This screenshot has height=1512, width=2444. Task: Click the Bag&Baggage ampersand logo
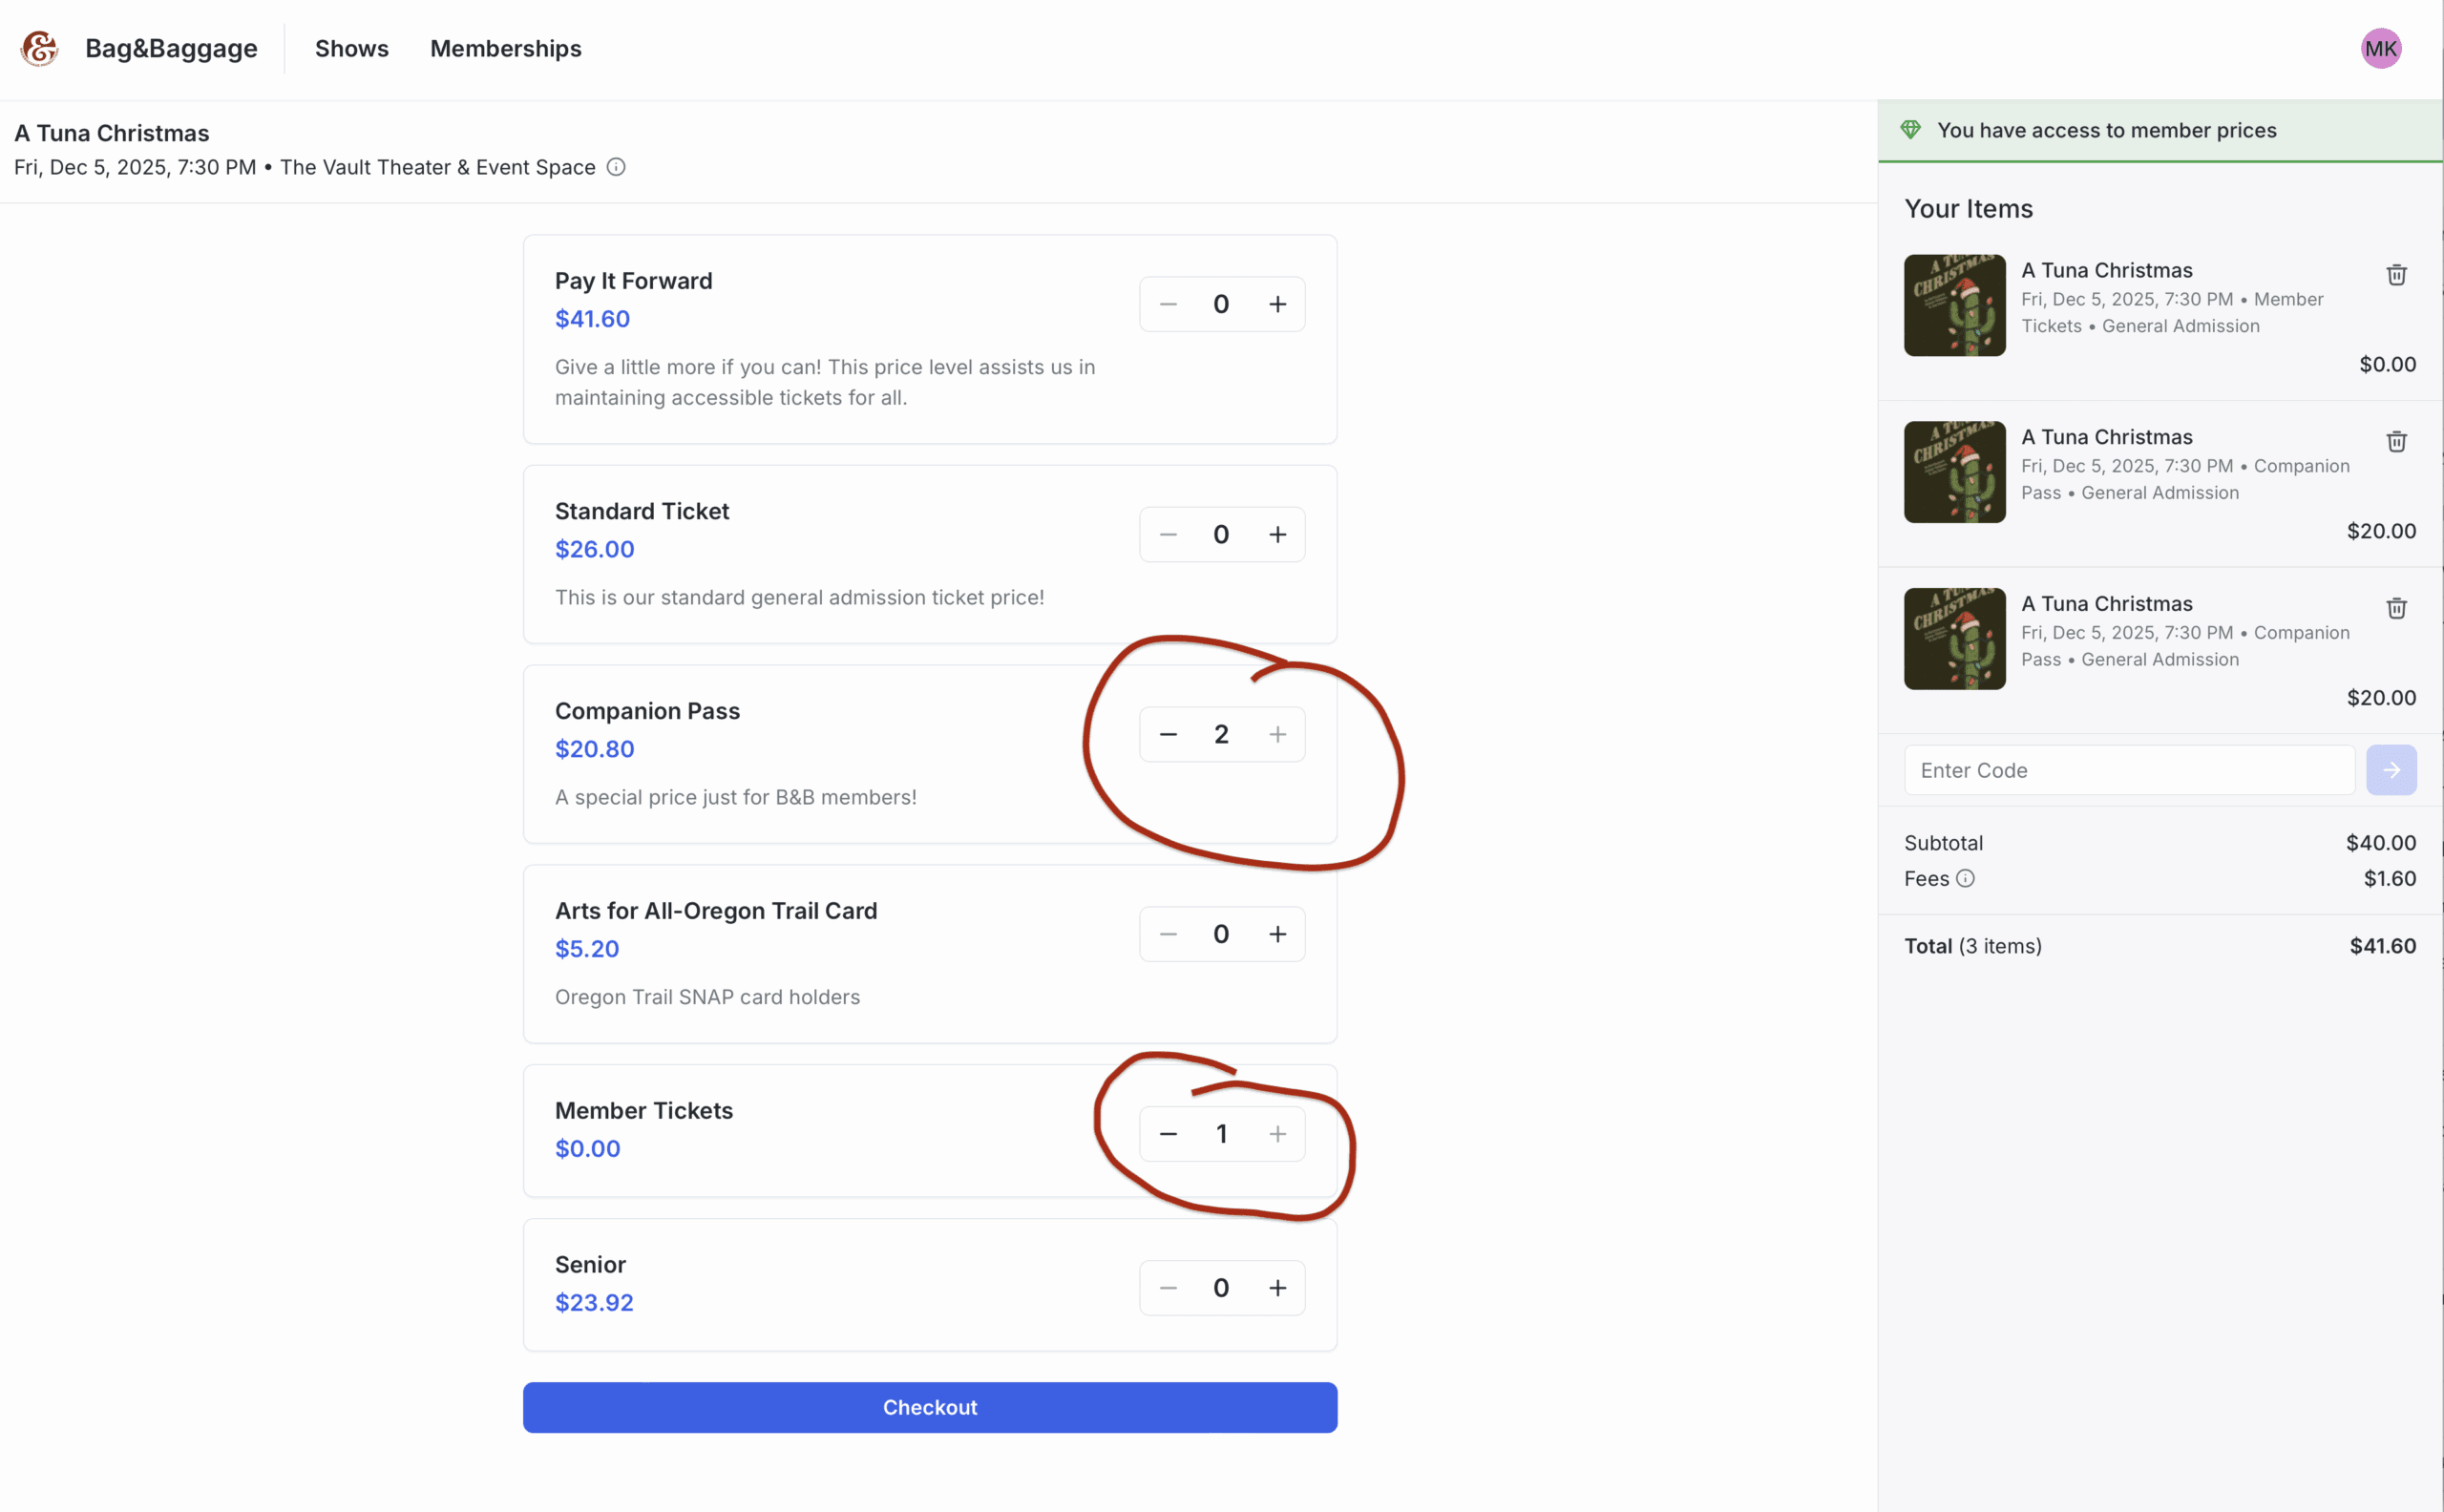coord(40,48)
